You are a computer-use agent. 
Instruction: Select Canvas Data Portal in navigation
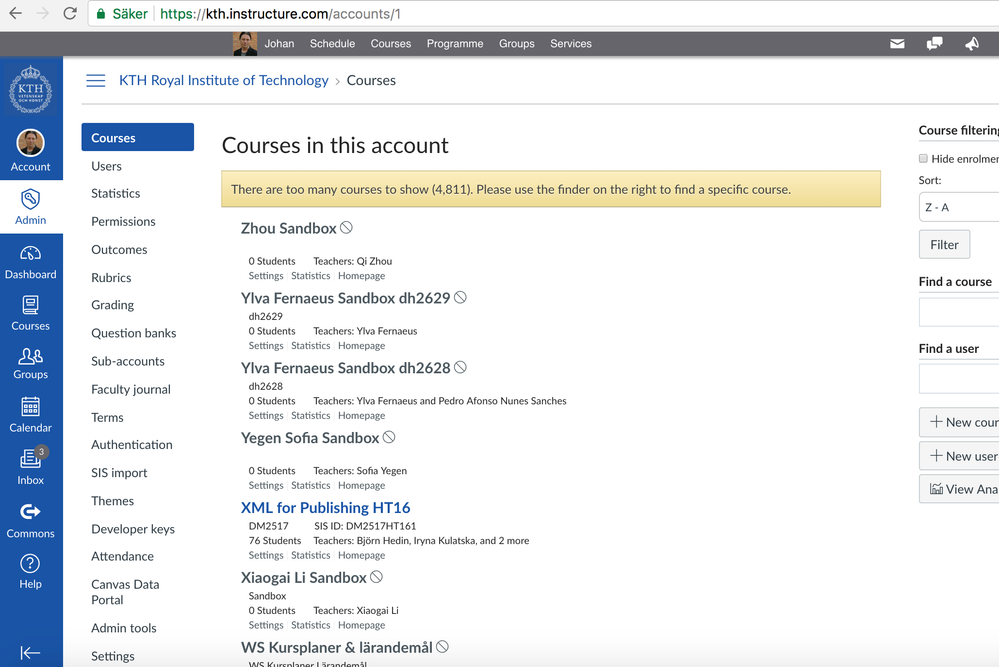tap(125, 592)
